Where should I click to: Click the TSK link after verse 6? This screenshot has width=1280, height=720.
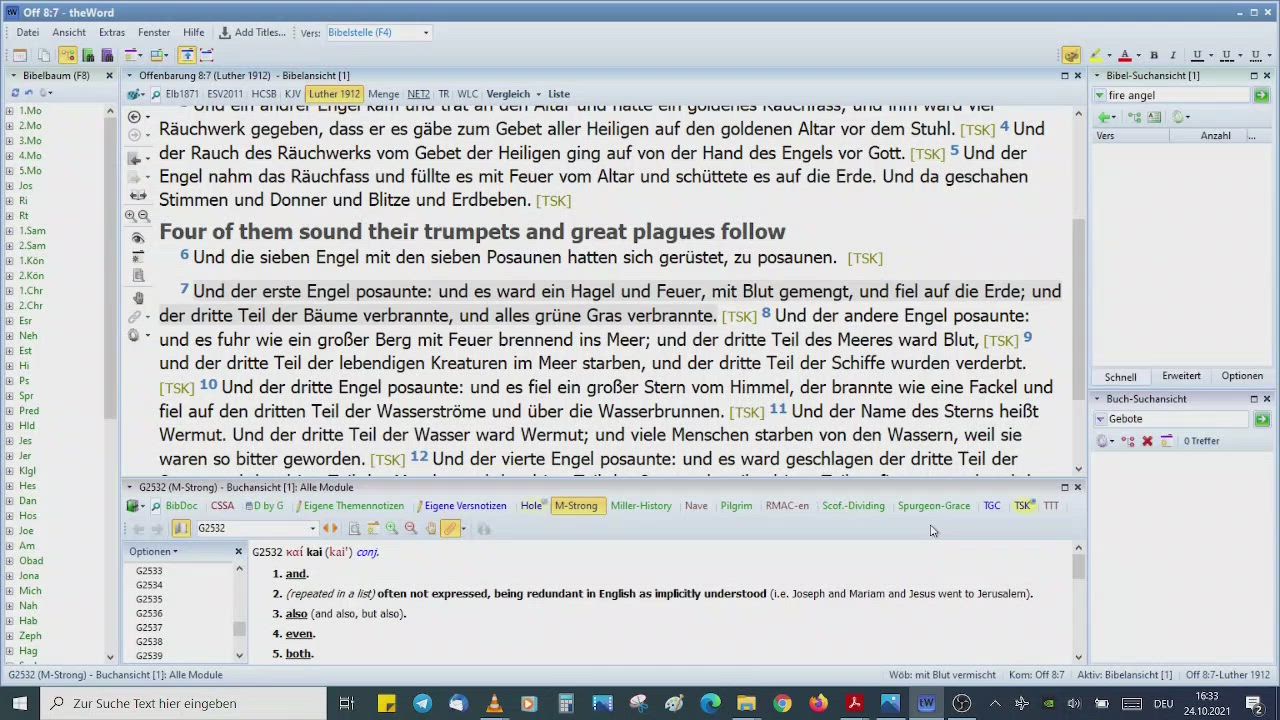point(864,258)
